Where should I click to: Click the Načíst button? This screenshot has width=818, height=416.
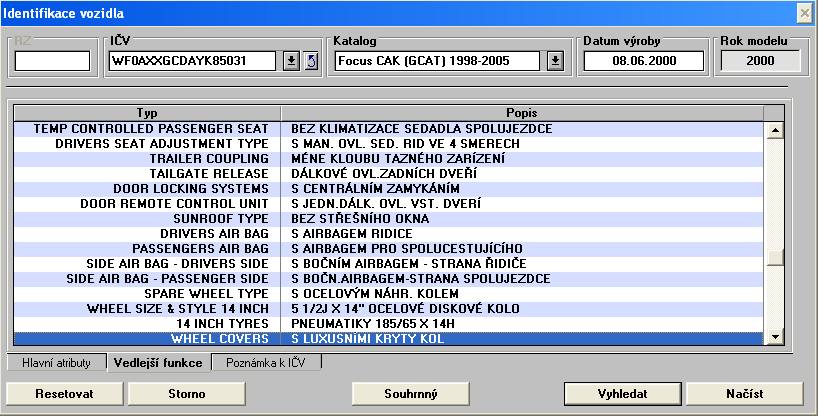(744, 393)
